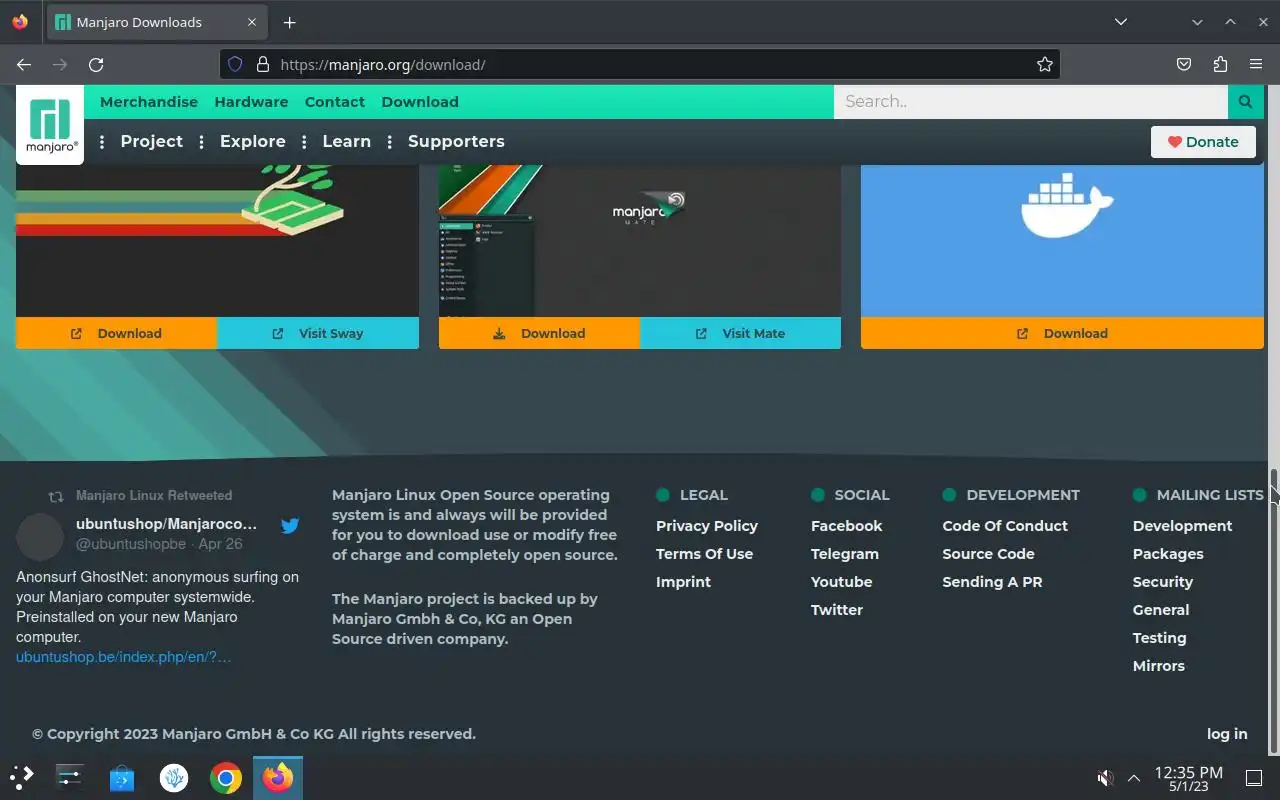1280x800 pixels.
Task: Click the Firefox back arrow
Action: (24, 64)
